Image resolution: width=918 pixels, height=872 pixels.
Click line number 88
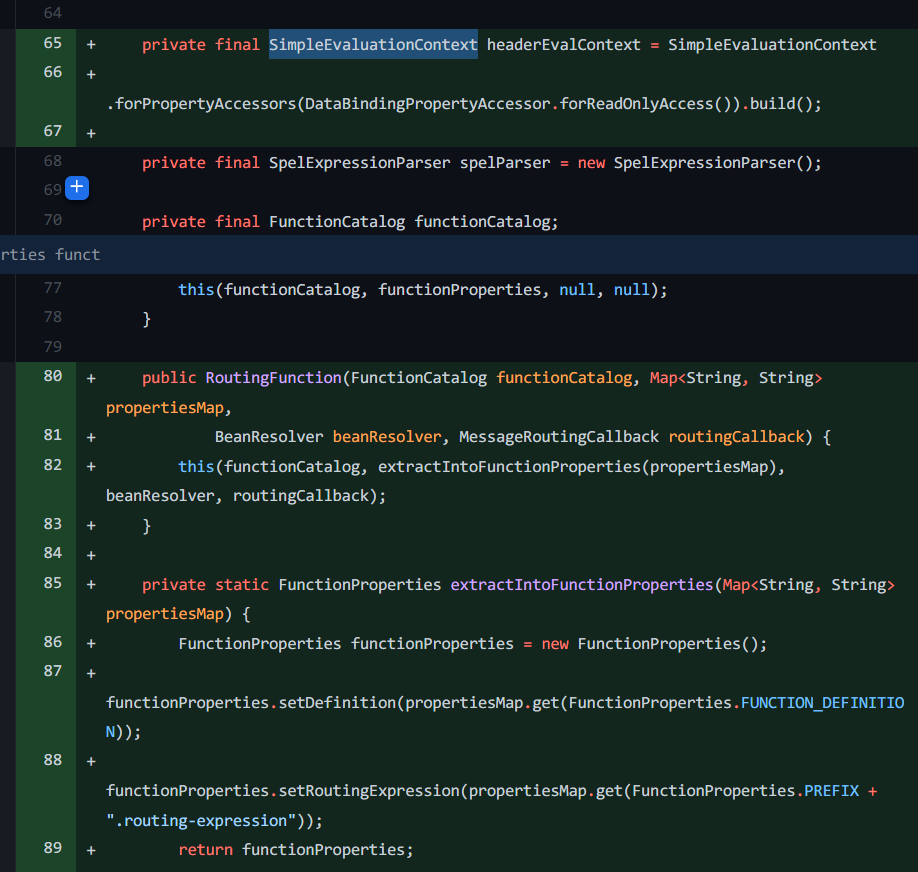click(x=53, y=760)
